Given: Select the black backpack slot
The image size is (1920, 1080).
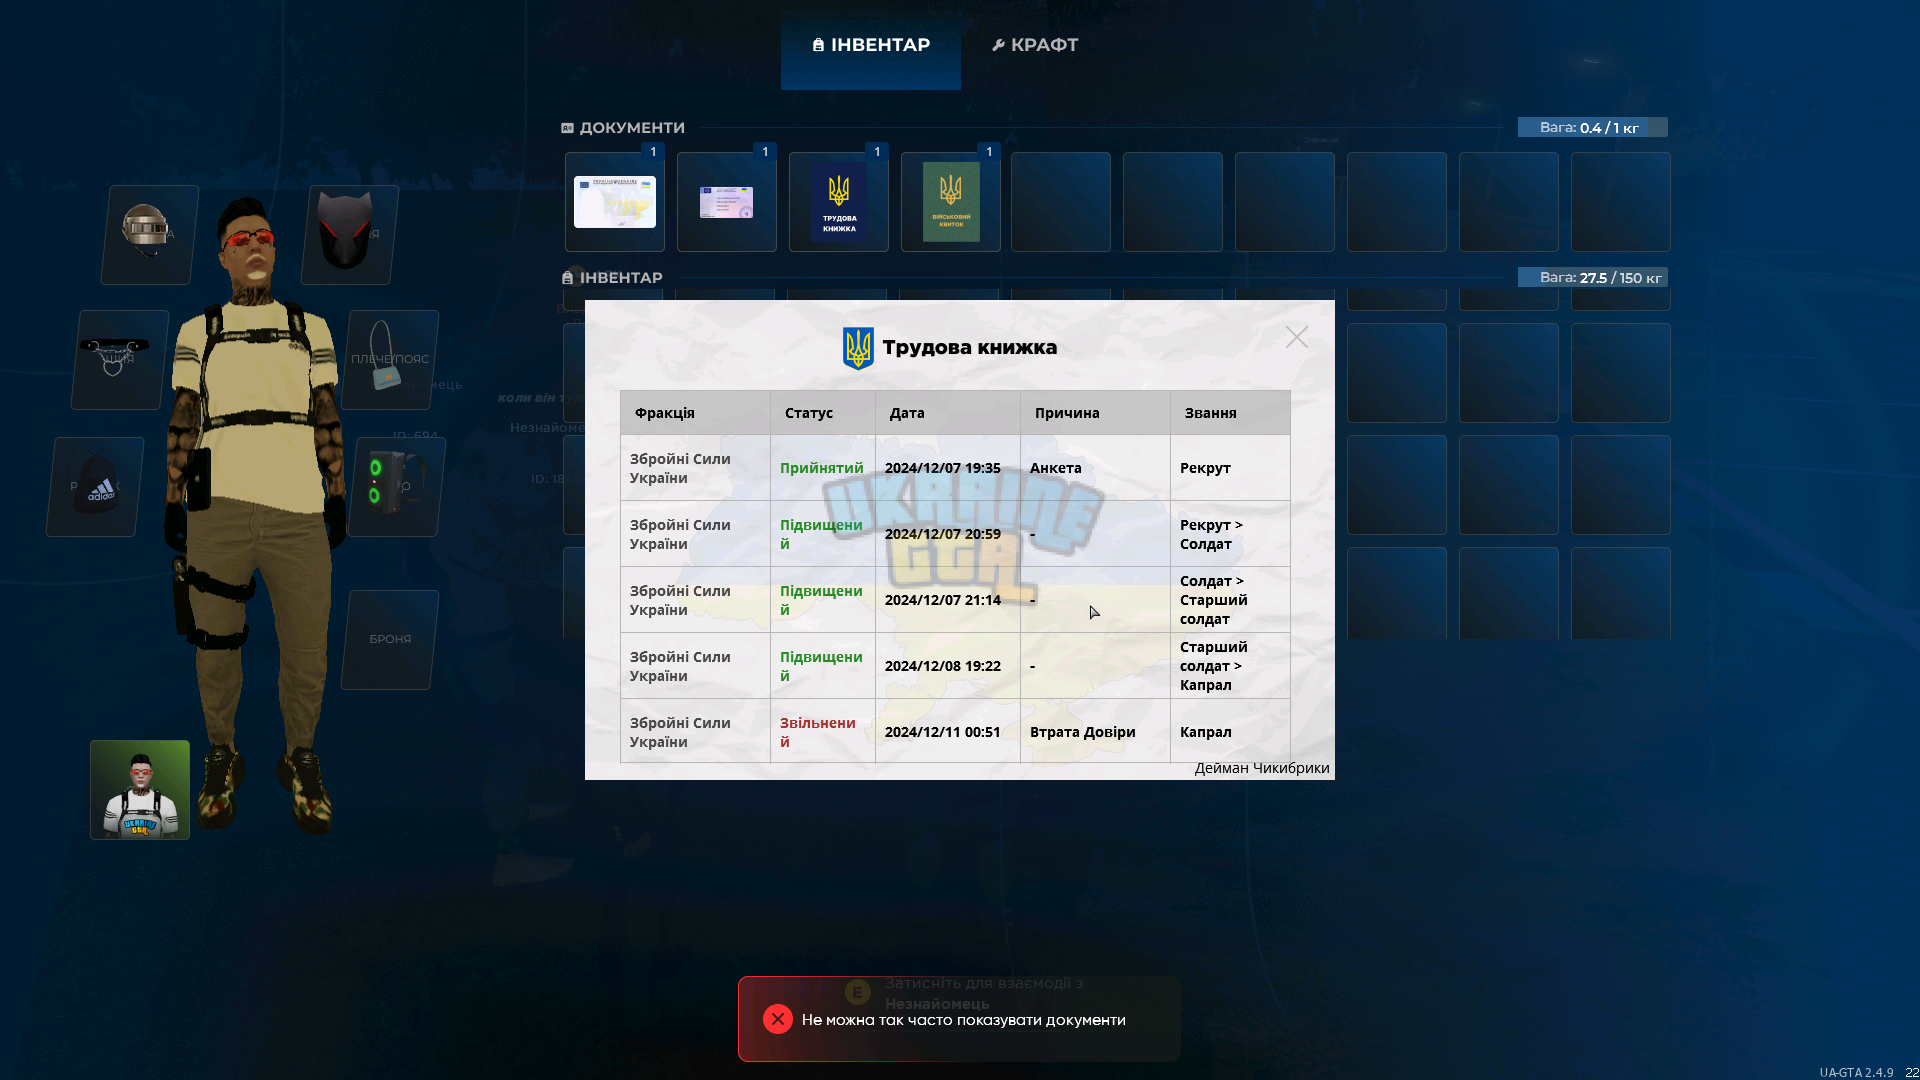Looking at the screenshot, I should (397, 486).
